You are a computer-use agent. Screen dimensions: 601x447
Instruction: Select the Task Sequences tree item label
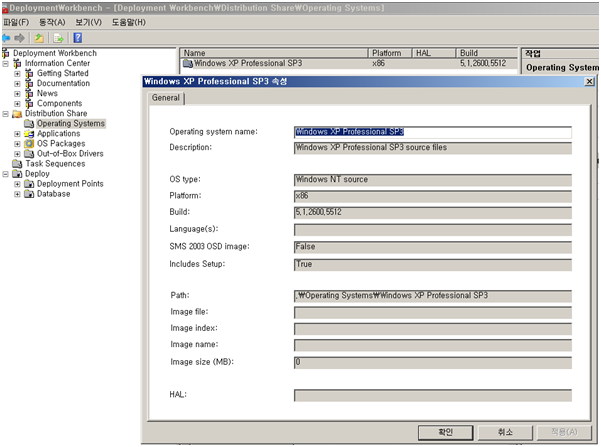55,164
